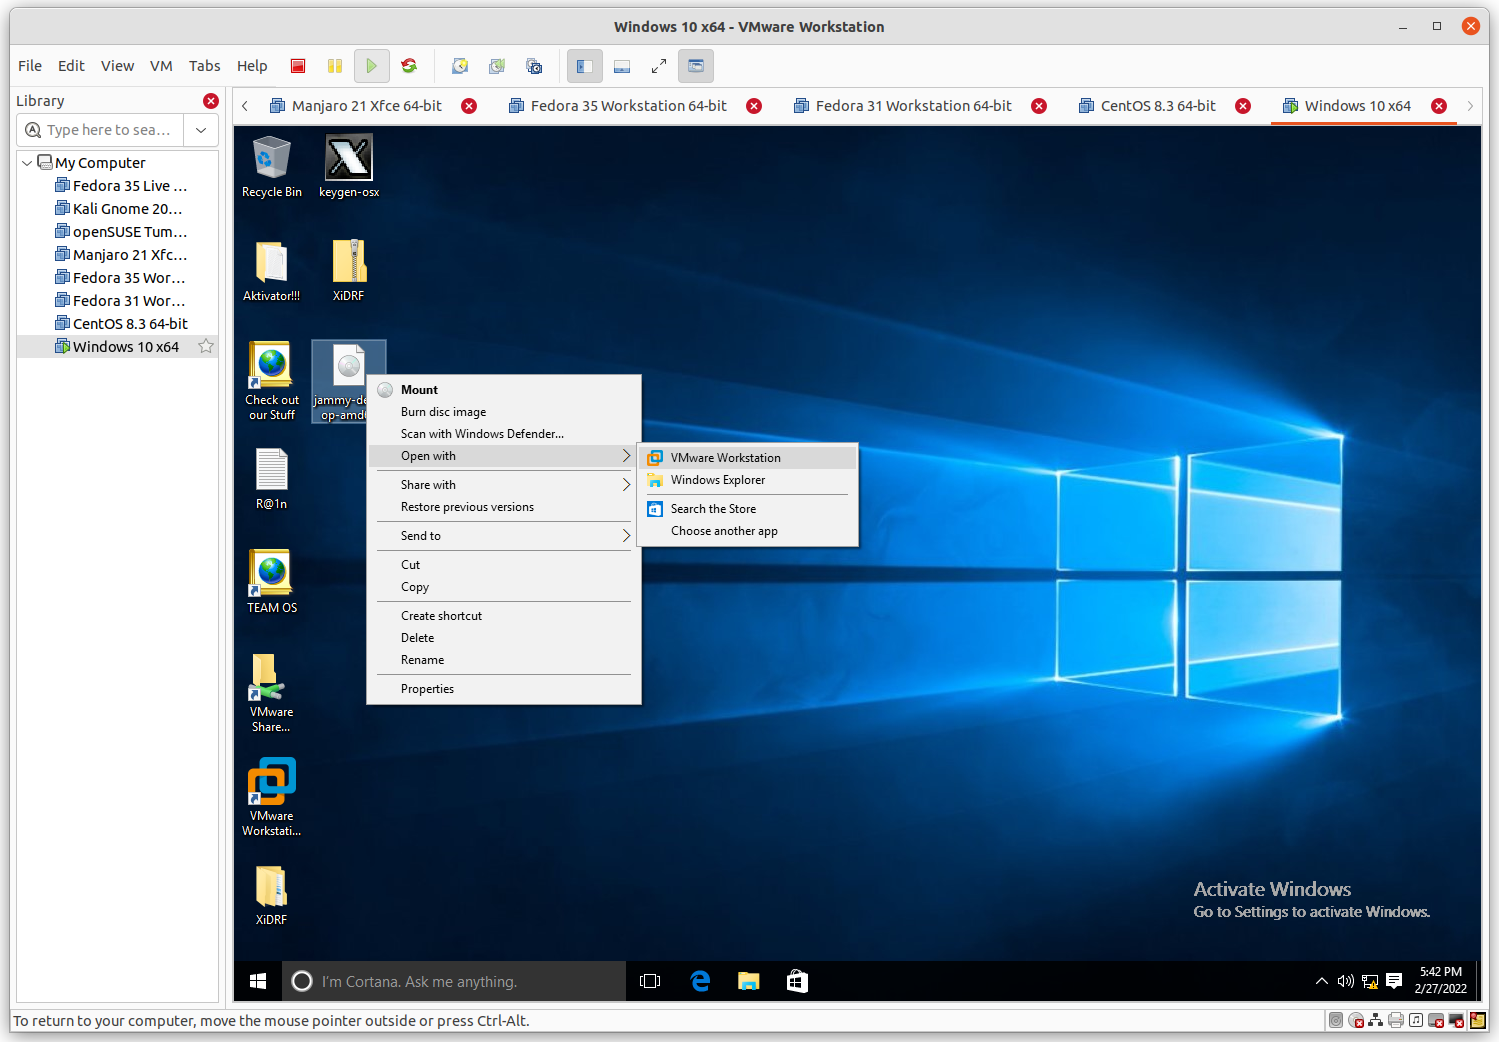Open the Library search filter dropdown arrow
The image size is (1499, 1042).
coord(201,130)
